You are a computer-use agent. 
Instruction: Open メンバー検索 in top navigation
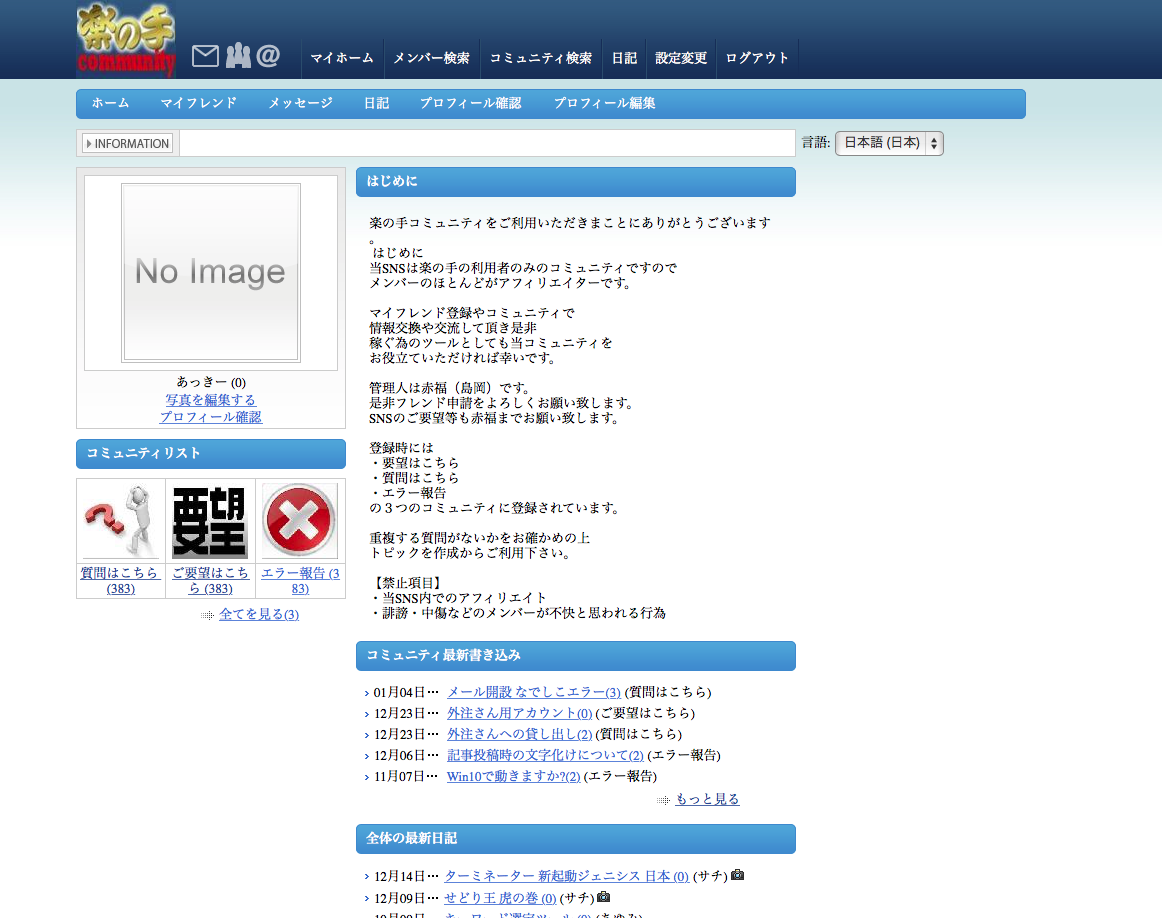pos(431,58)
